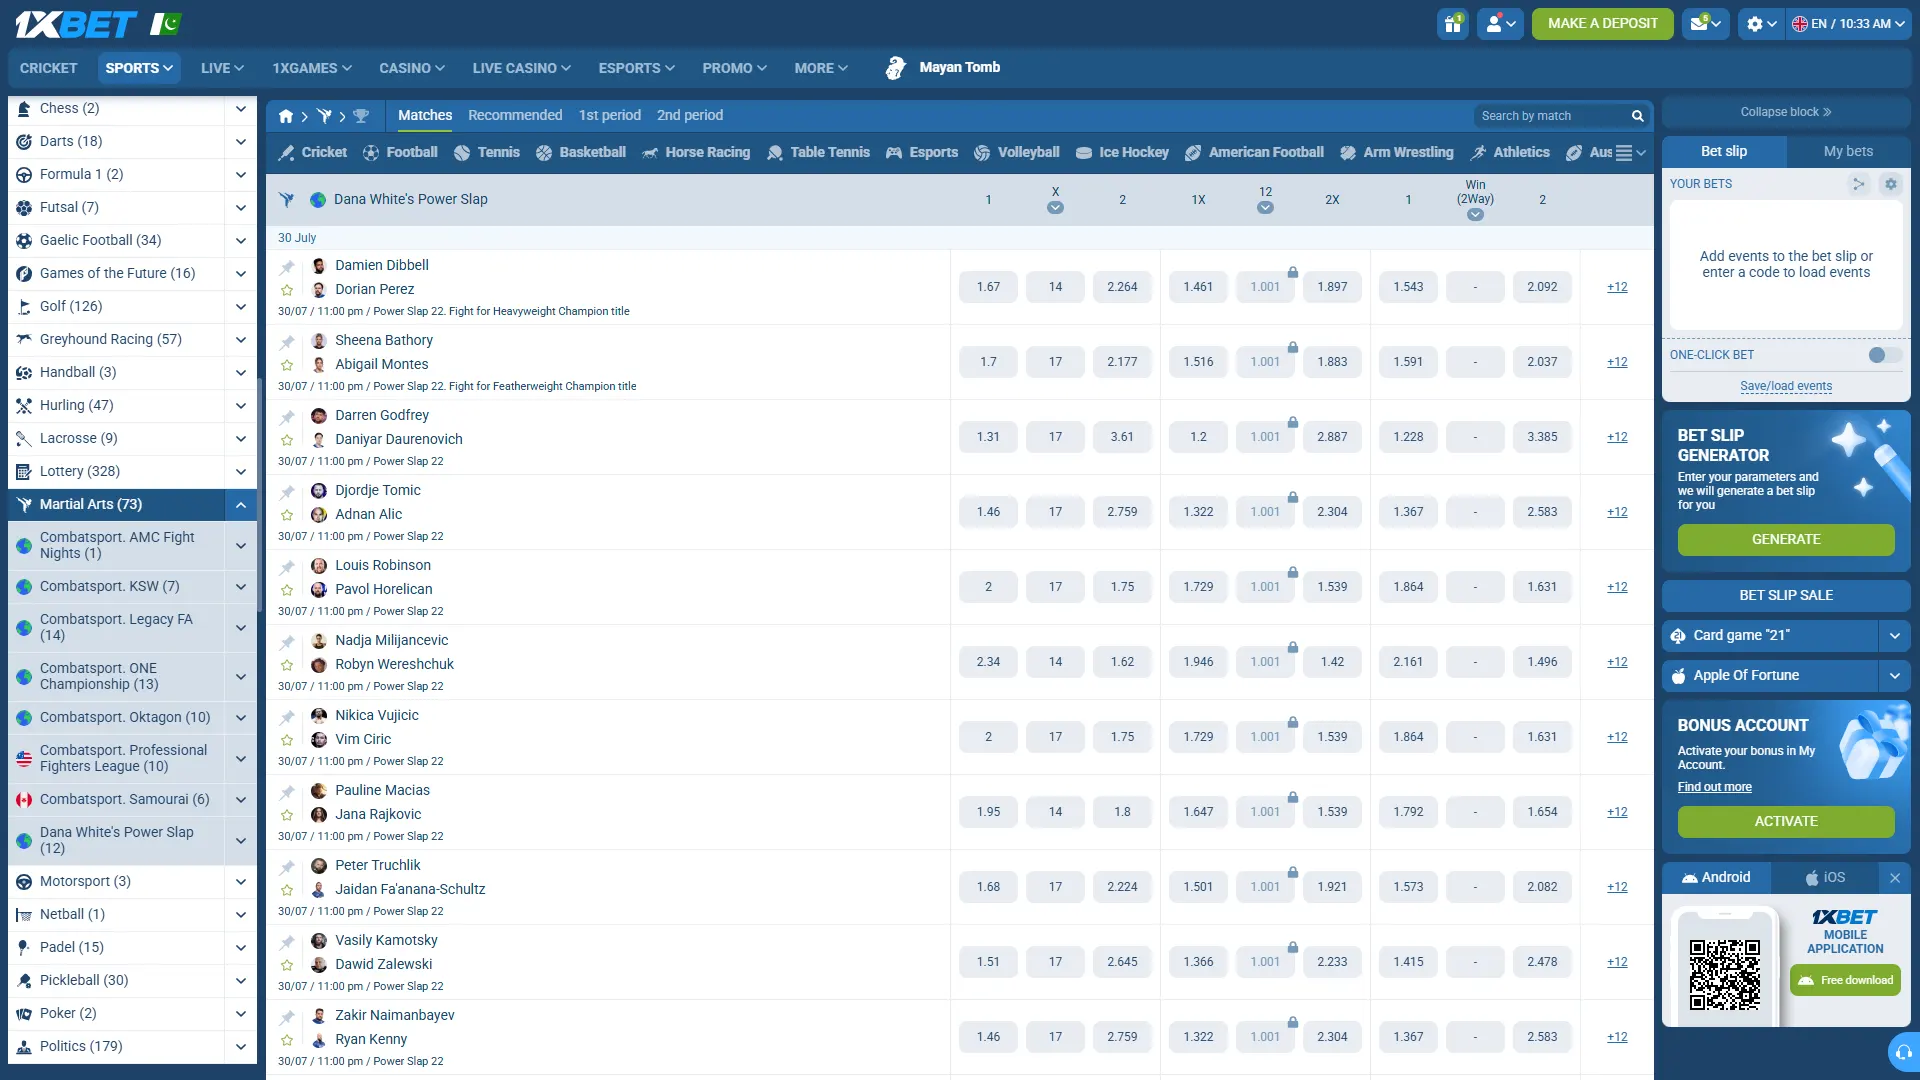1920x1080 pixels.
Task: Click the Free download button
Action: [x=1845, y=980]
